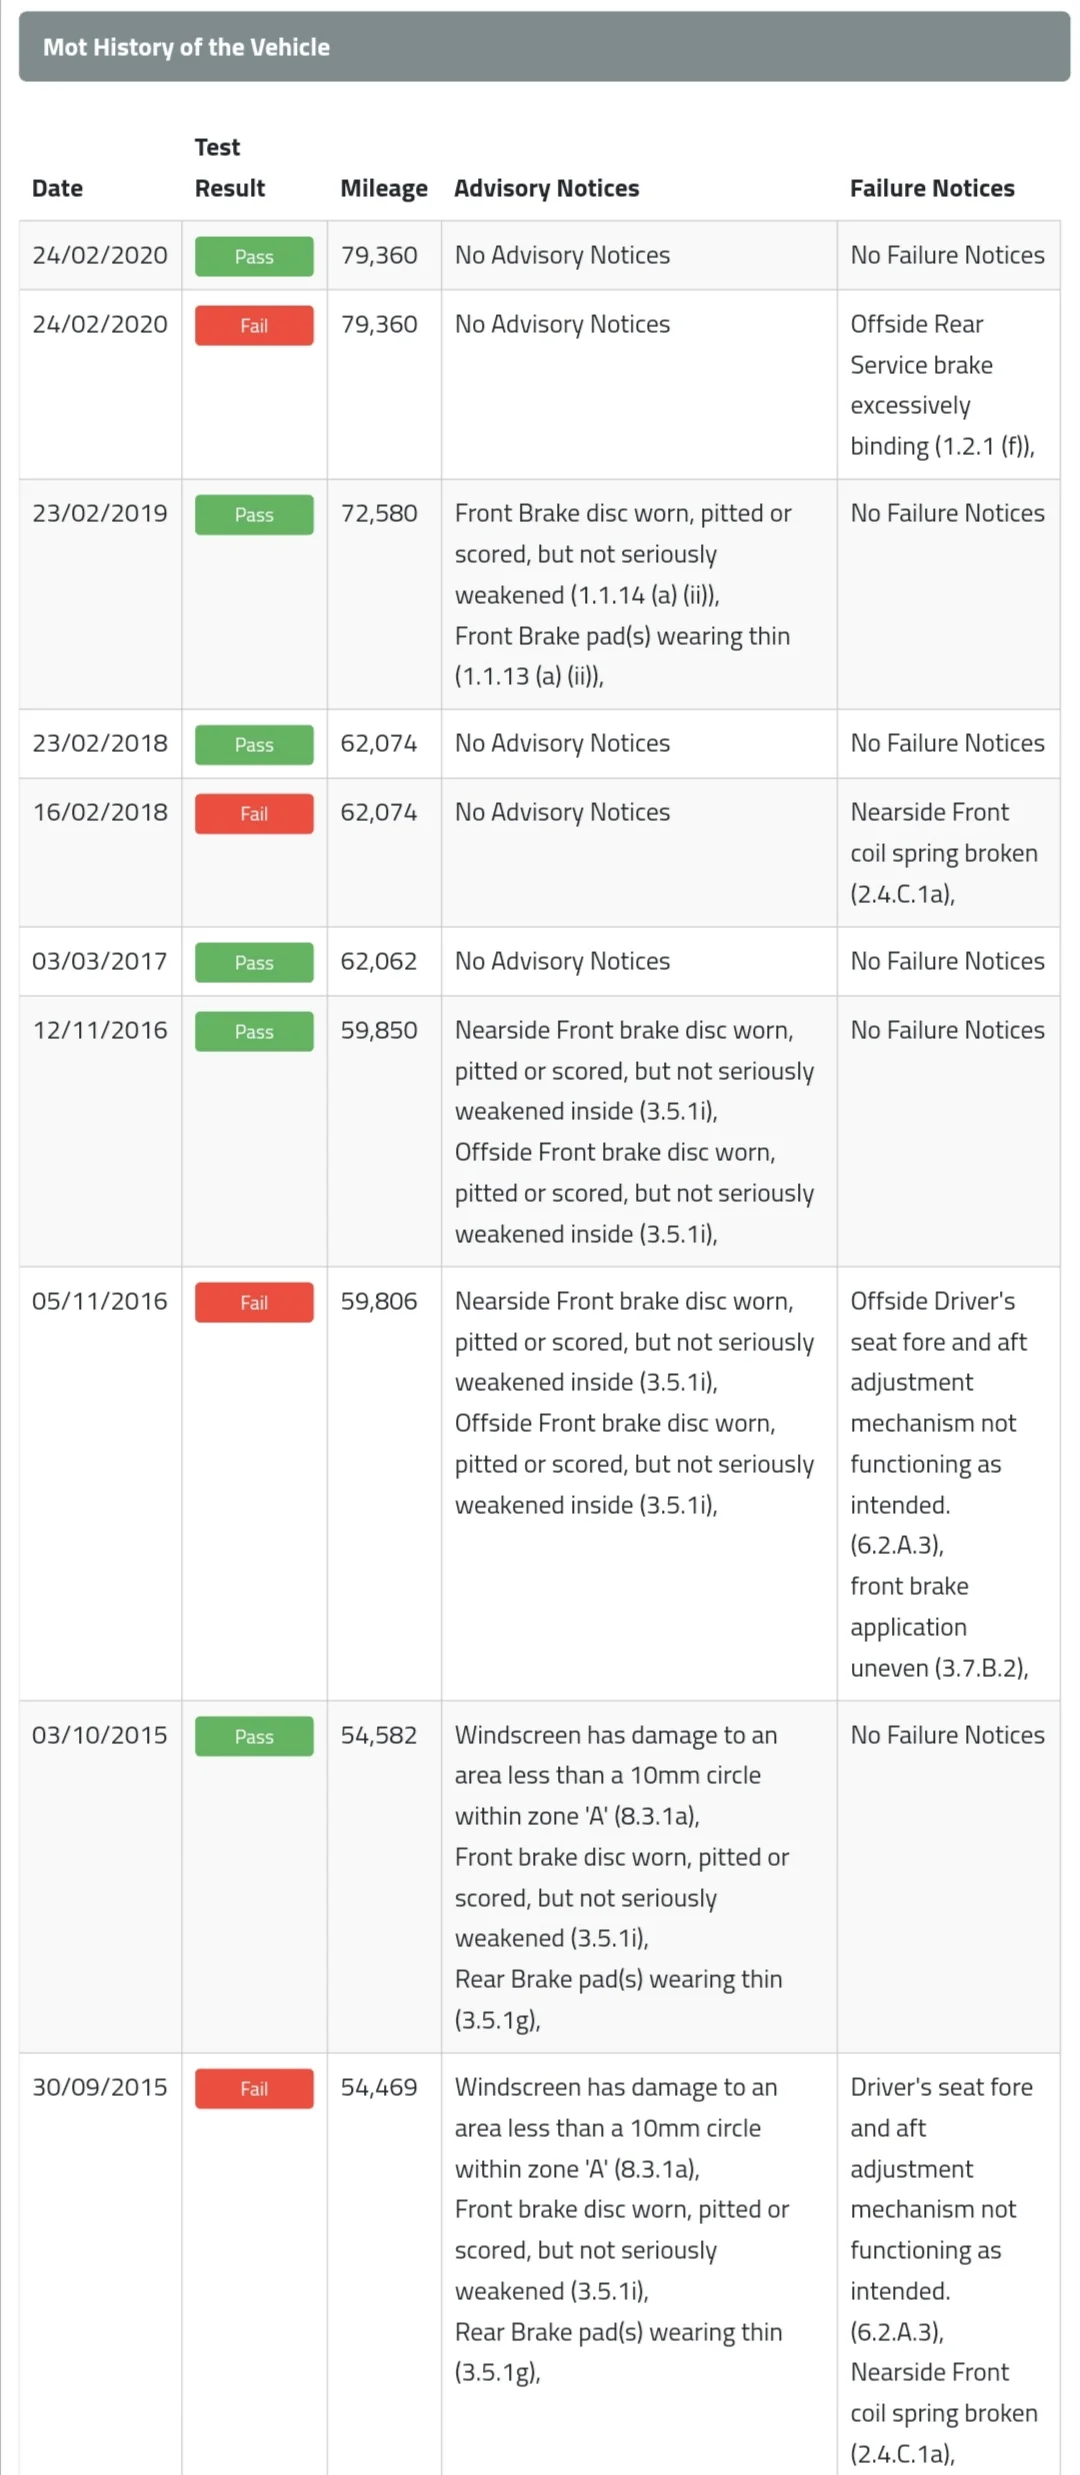Click the Pass badge for 12/11/2016

(254, 1031)
